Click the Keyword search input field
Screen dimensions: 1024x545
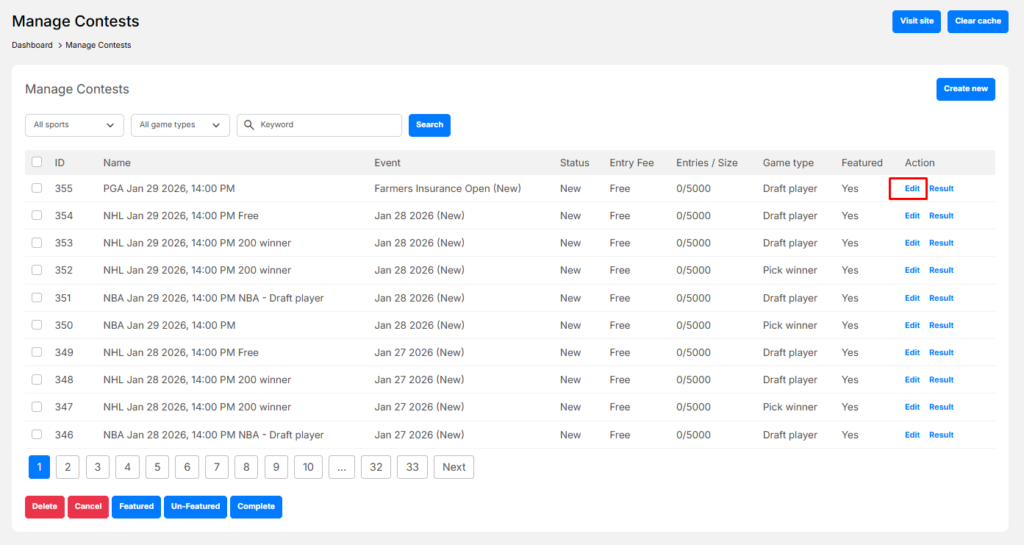point(327,125)
